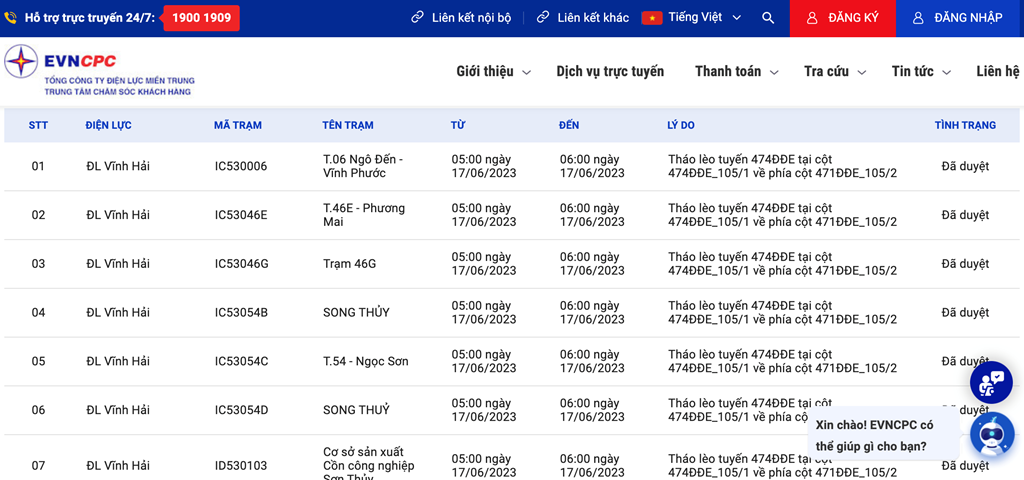The width and height of the screenshot is (1024, 480).
Task: Open the Tra cứu dropdown menu
Action: 834,72
